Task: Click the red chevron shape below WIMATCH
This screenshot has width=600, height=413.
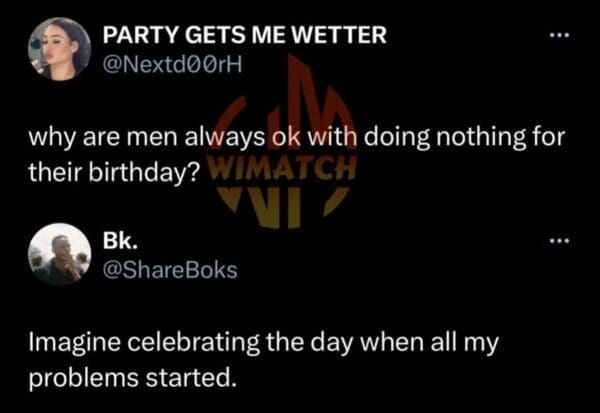Action: coord(282,204)
